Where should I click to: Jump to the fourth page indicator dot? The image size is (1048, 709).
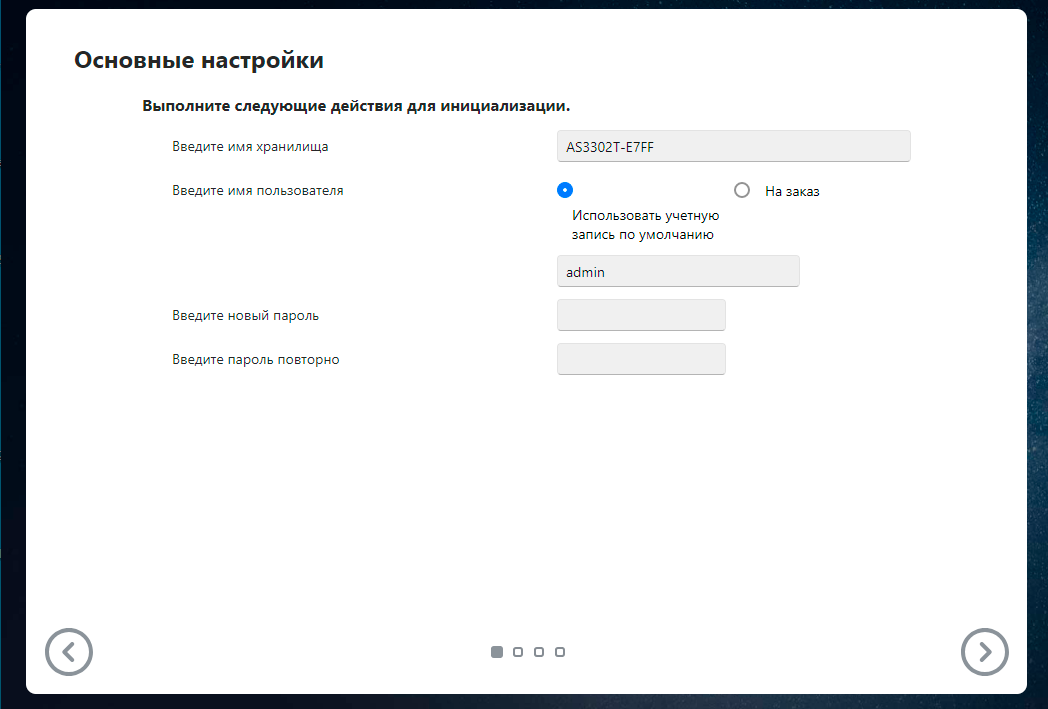click(x=560, y=652)
